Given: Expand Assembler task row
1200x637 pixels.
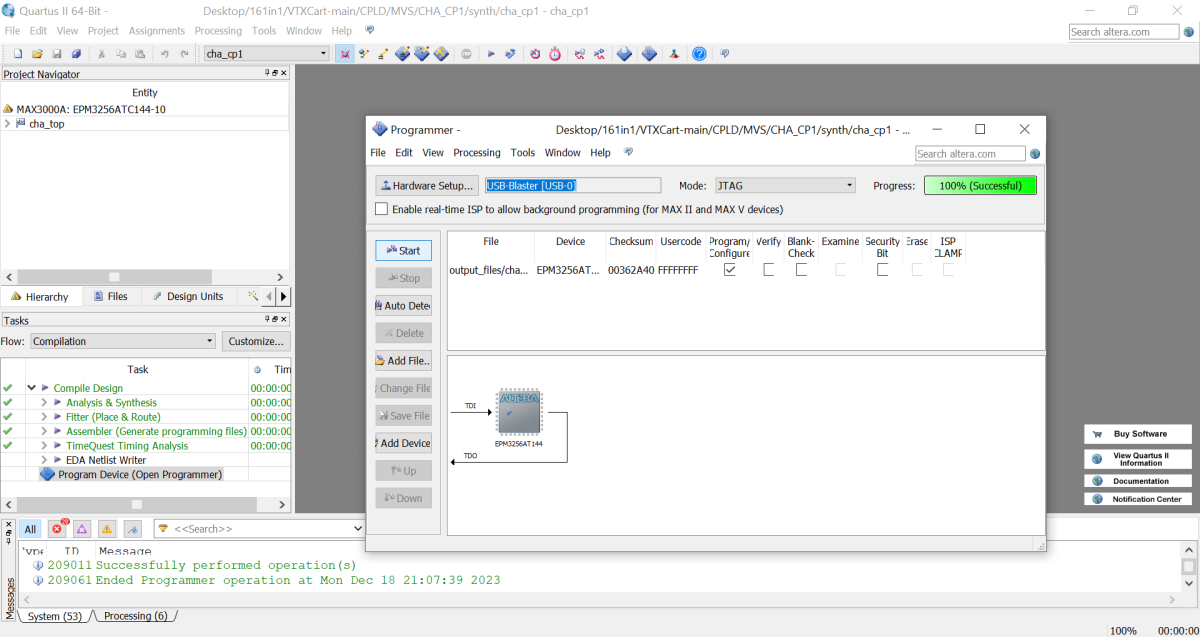Looking at the screenshot, I should pos(44,432).
